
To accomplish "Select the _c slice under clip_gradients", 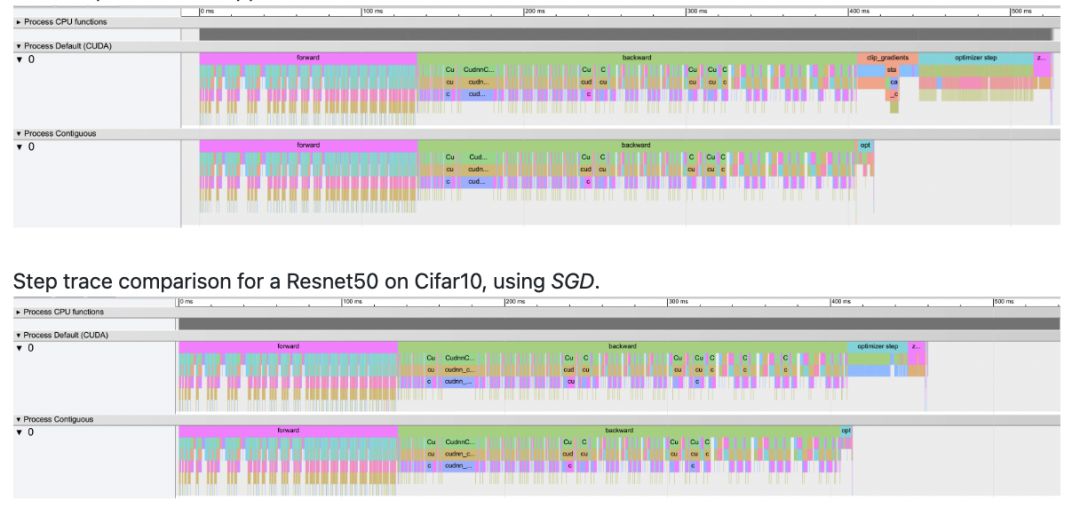I will coord(894,95).
